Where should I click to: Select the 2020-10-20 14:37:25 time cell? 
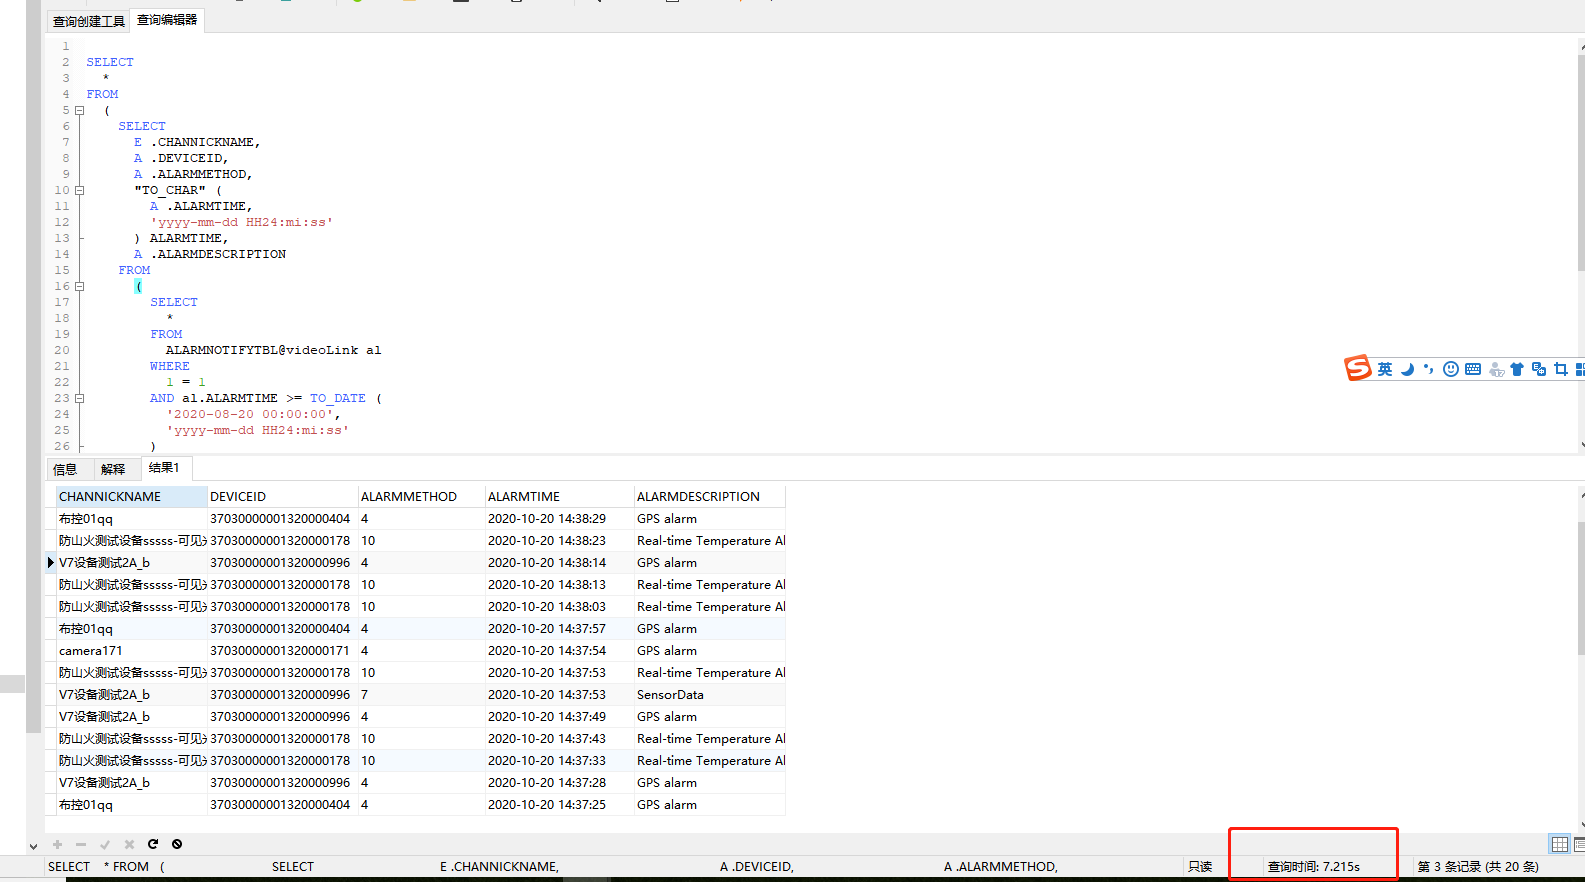[560, 805]
